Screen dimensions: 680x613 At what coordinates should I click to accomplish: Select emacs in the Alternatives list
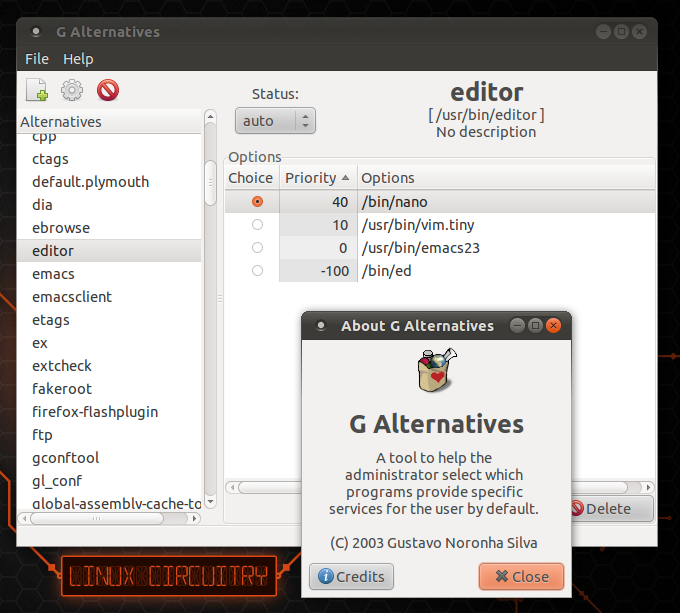109,274
